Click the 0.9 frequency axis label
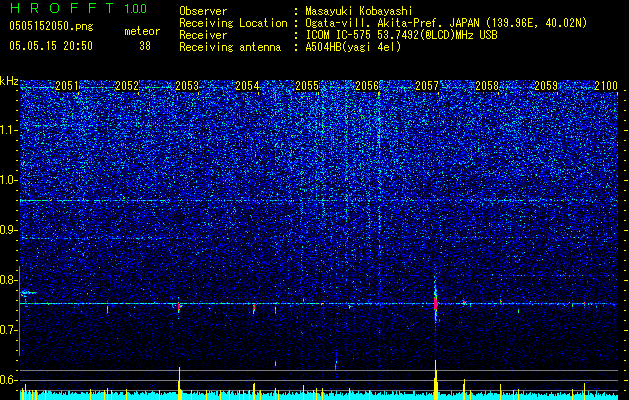This screenshot has height=400, width=629. [9, 230]
